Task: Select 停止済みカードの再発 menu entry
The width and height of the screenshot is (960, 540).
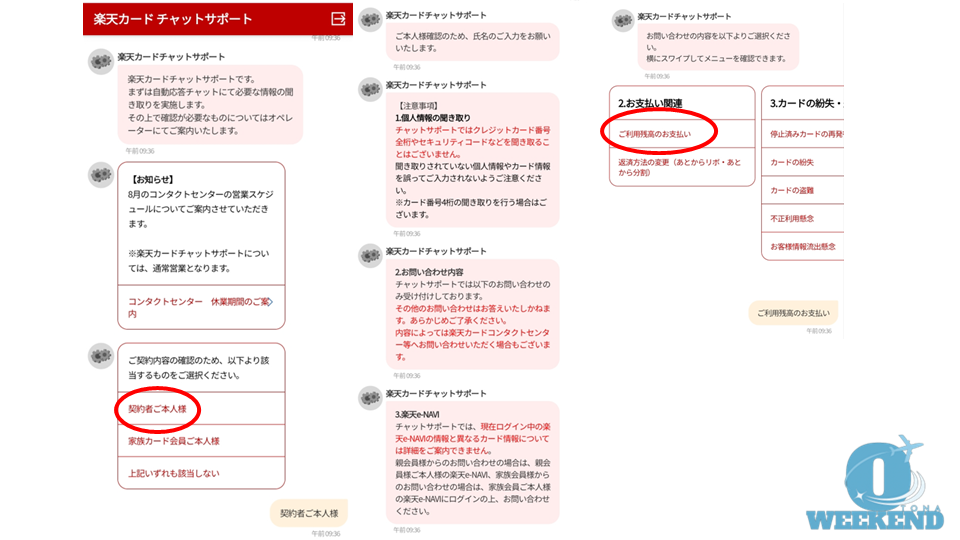Action: pos(803,134)
